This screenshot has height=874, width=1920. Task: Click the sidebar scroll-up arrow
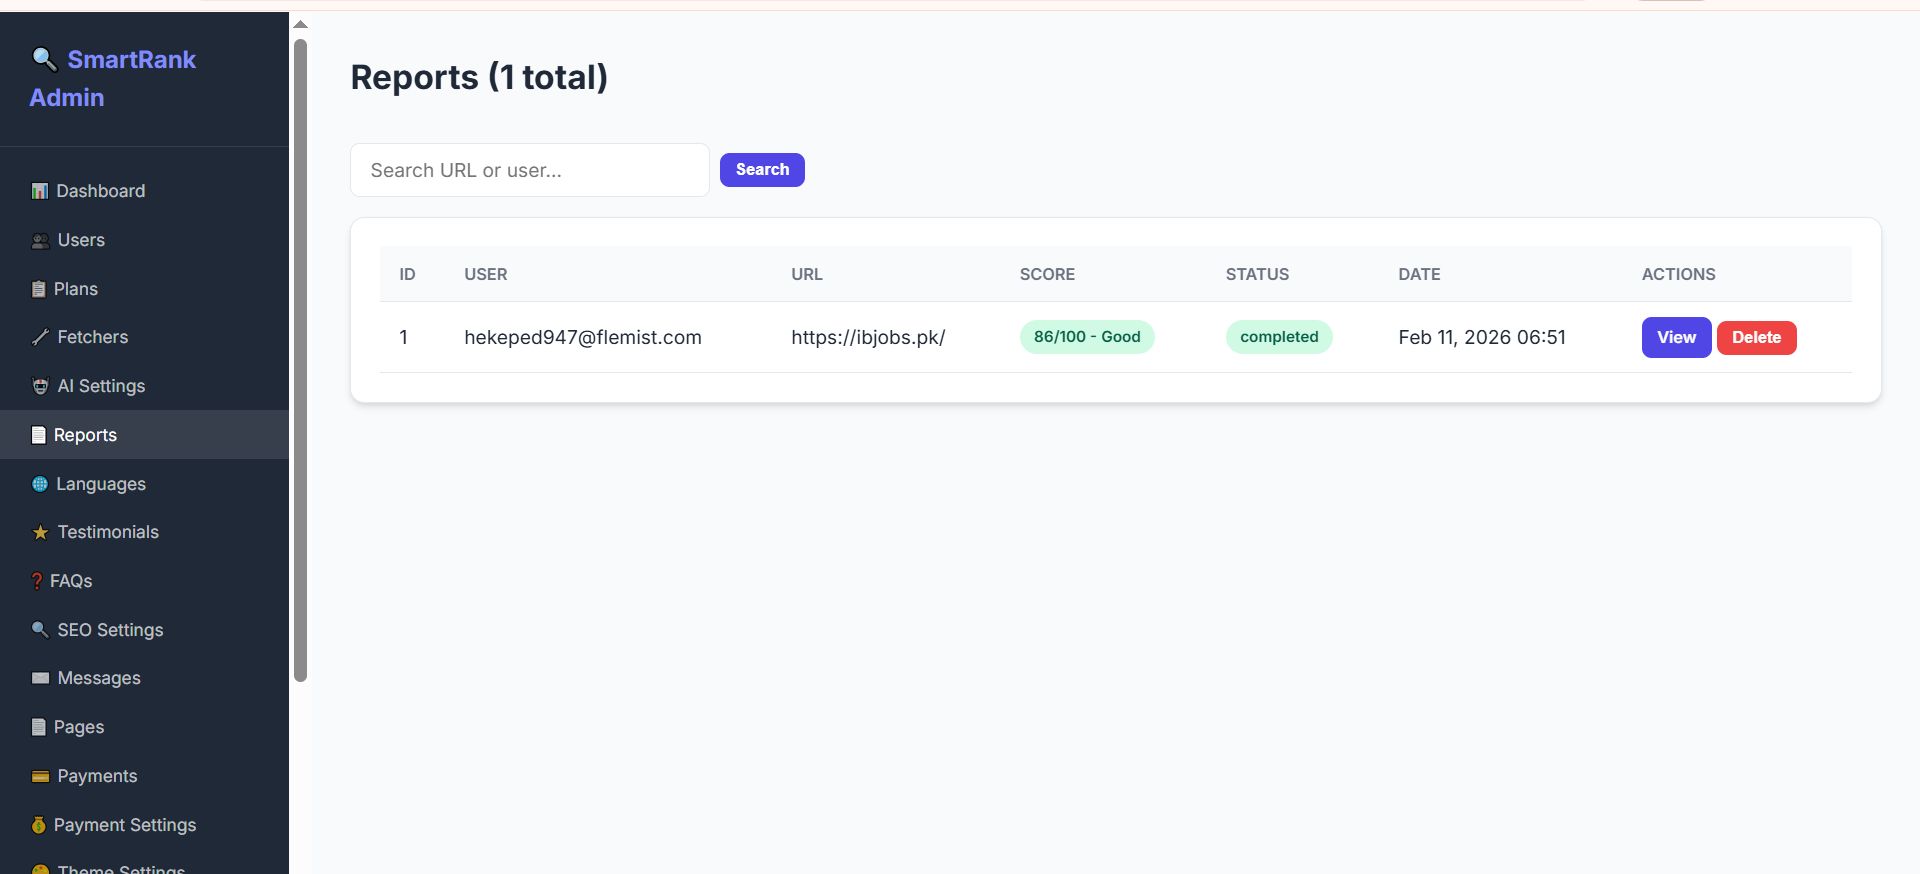point(300,25)
